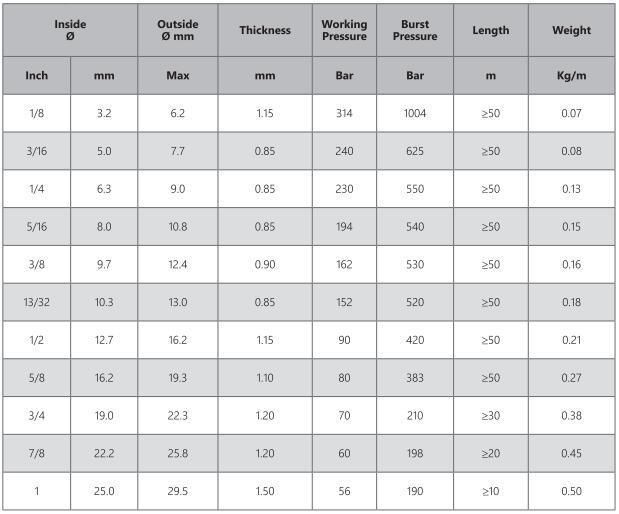
Task: Select the 0.50 weight value
Action: 571,491
